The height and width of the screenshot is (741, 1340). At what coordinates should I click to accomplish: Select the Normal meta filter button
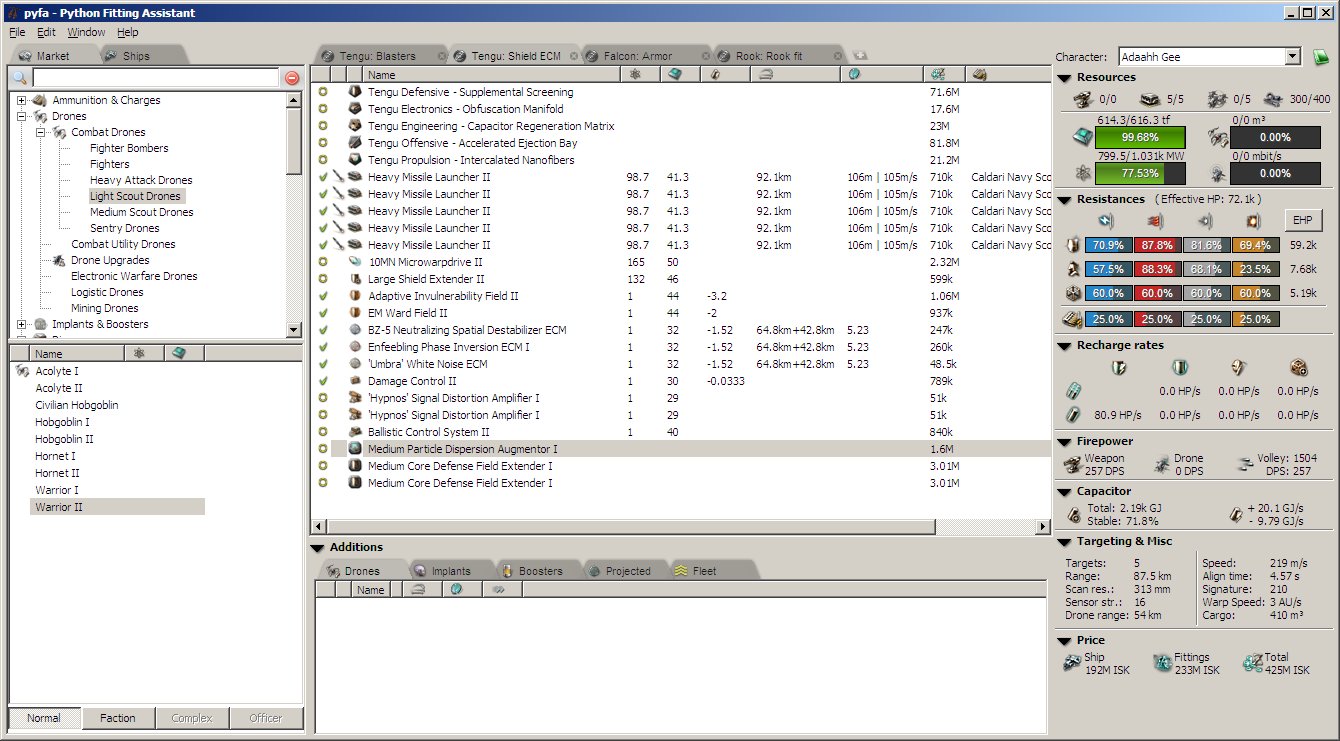(44, 718)
